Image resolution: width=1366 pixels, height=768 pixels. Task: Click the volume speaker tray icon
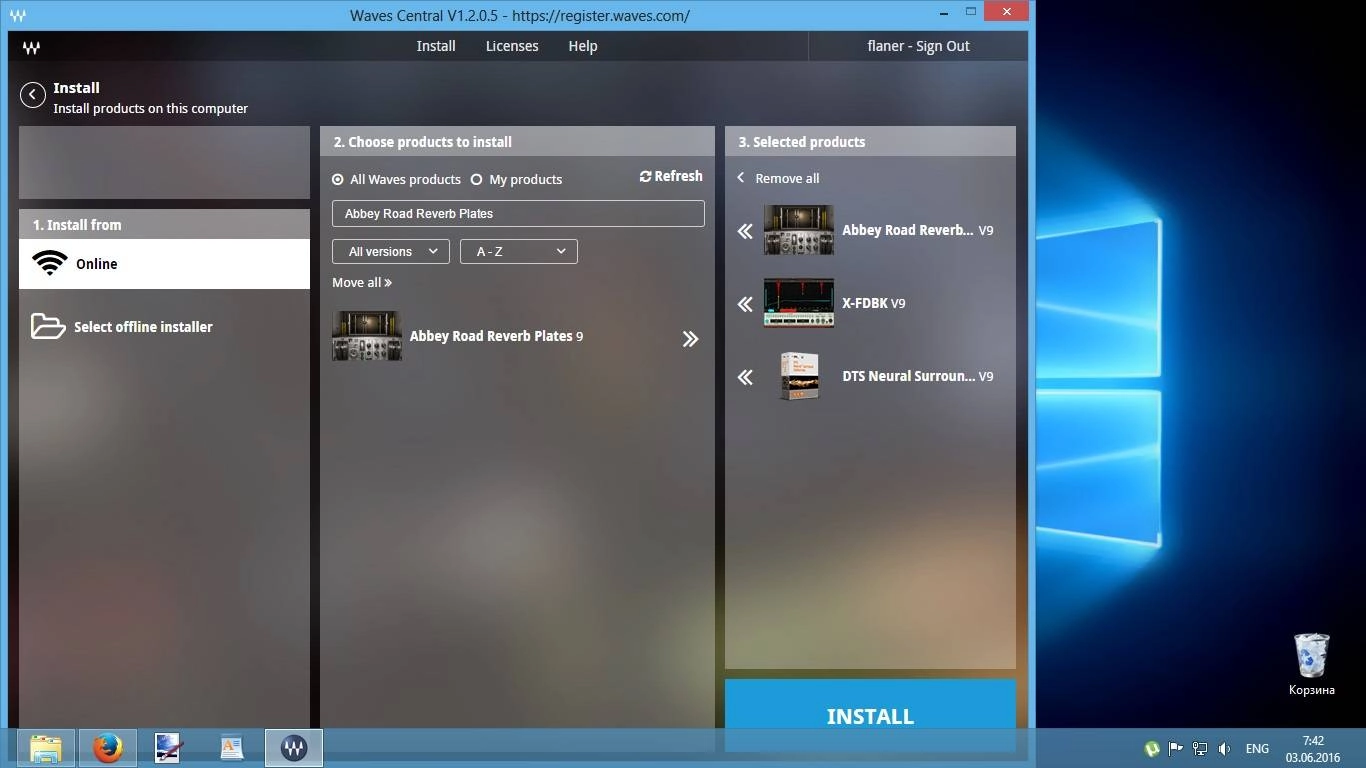tap(1225, 749)
